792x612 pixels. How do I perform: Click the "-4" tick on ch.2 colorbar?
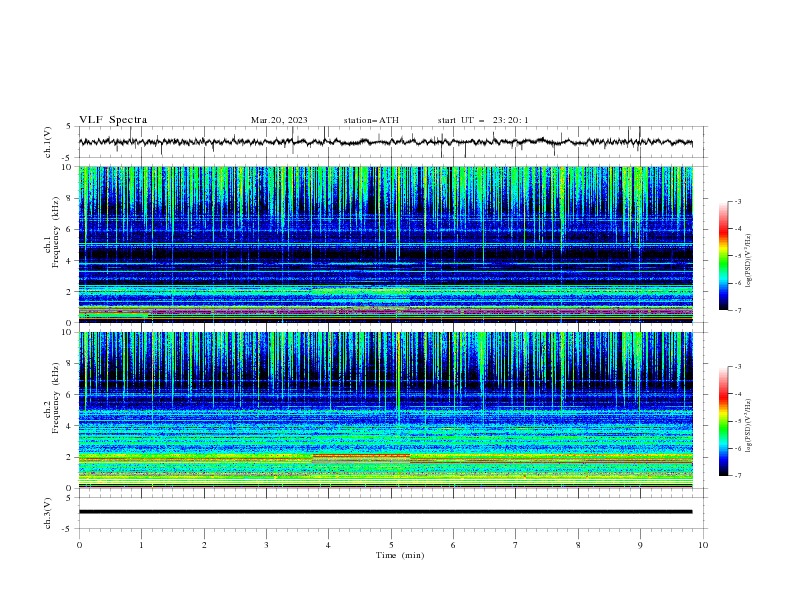click(737, 394)
